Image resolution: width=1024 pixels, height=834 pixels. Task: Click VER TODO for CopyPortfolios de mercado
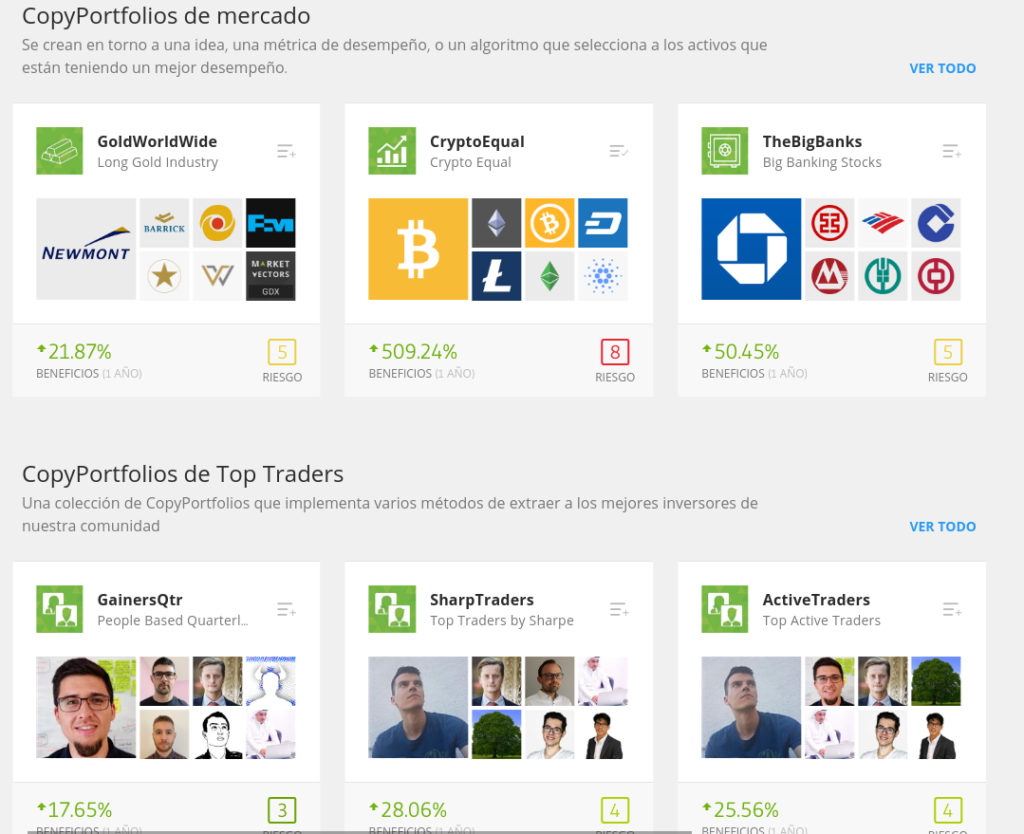tap(942, 68)
